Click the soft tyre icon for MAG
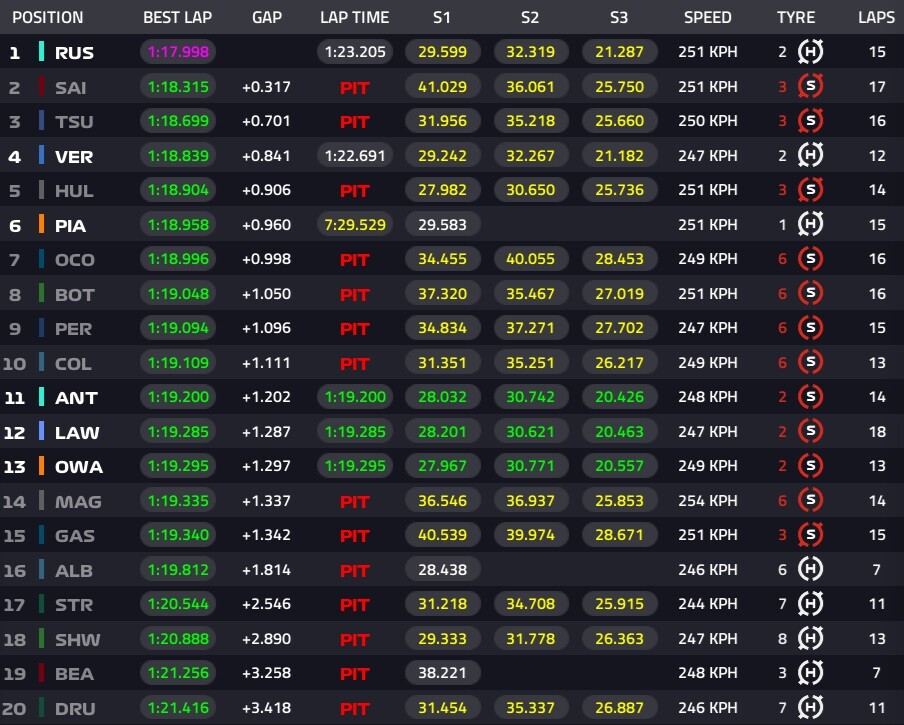 pyautogui.click(x=810, y=500)
